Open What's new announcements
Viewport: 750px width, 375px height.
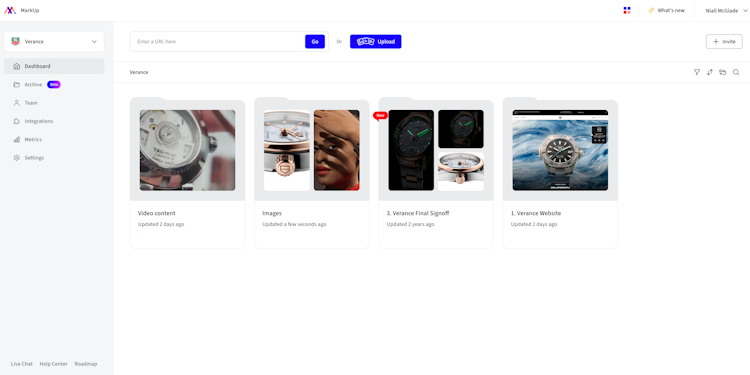coord(667,11)
